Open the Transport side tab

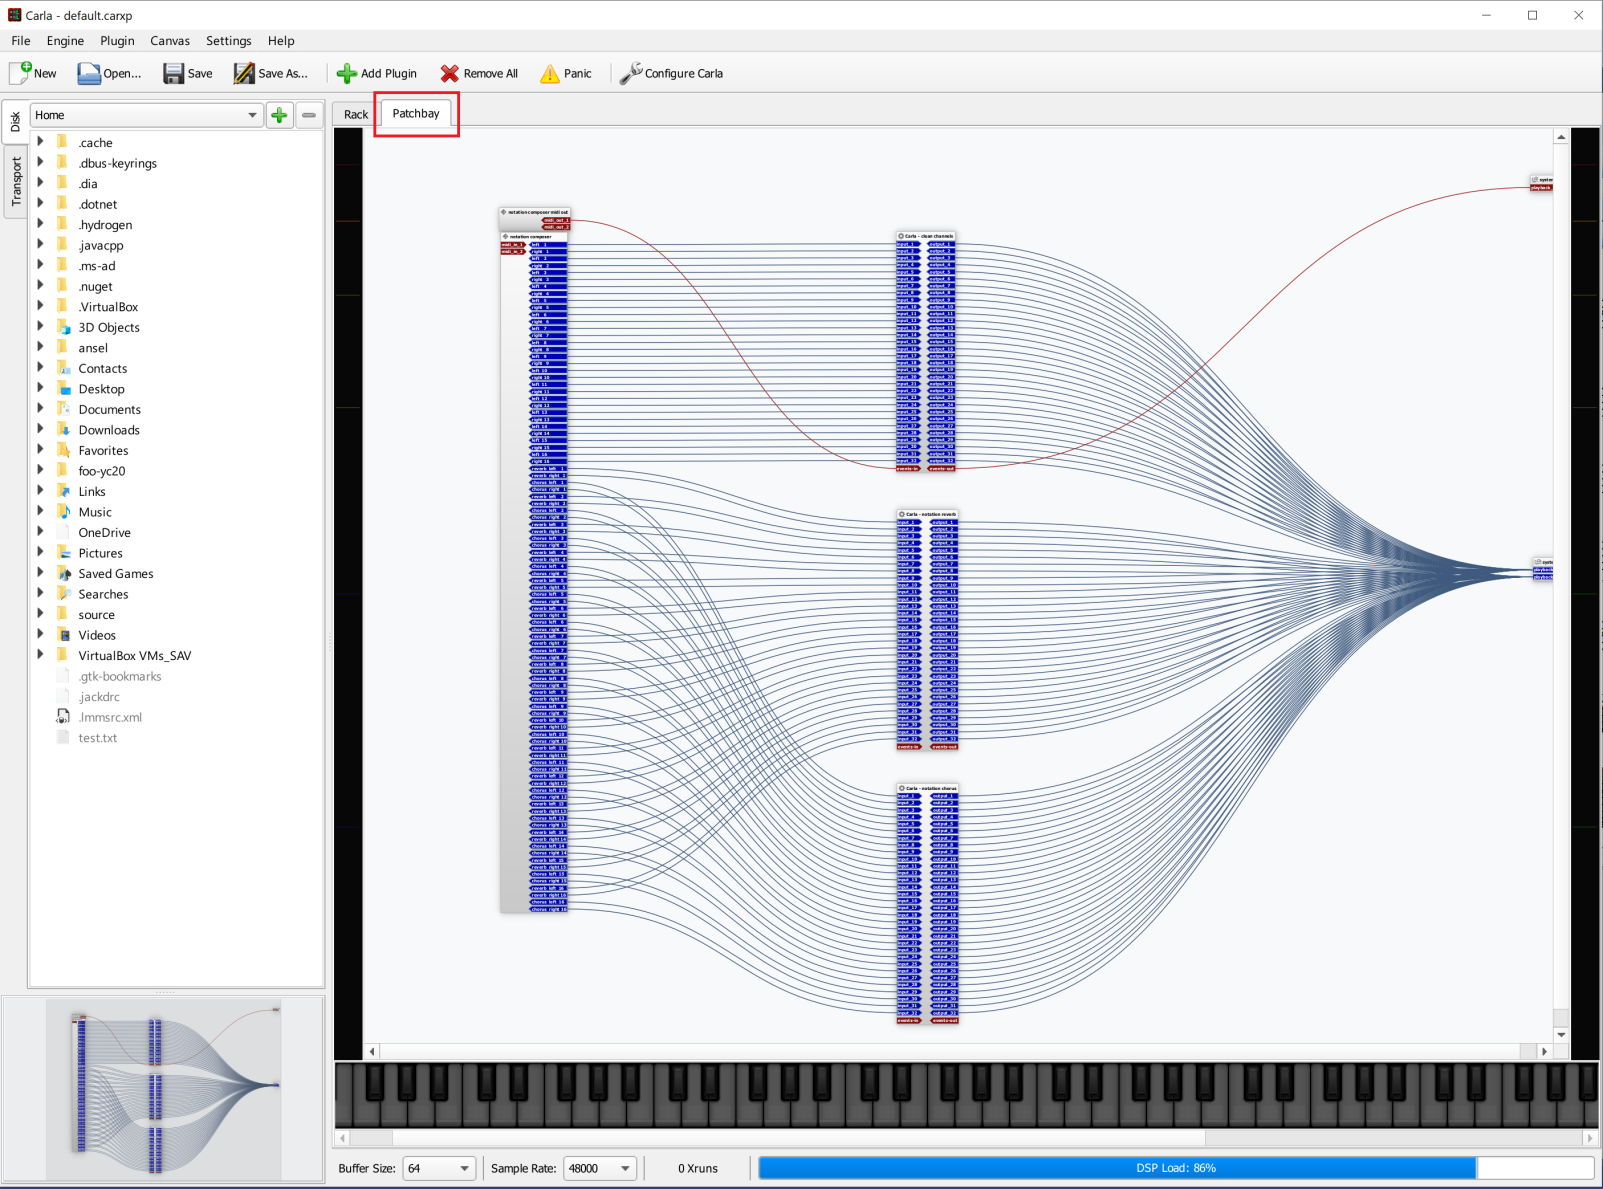point(16,182)
